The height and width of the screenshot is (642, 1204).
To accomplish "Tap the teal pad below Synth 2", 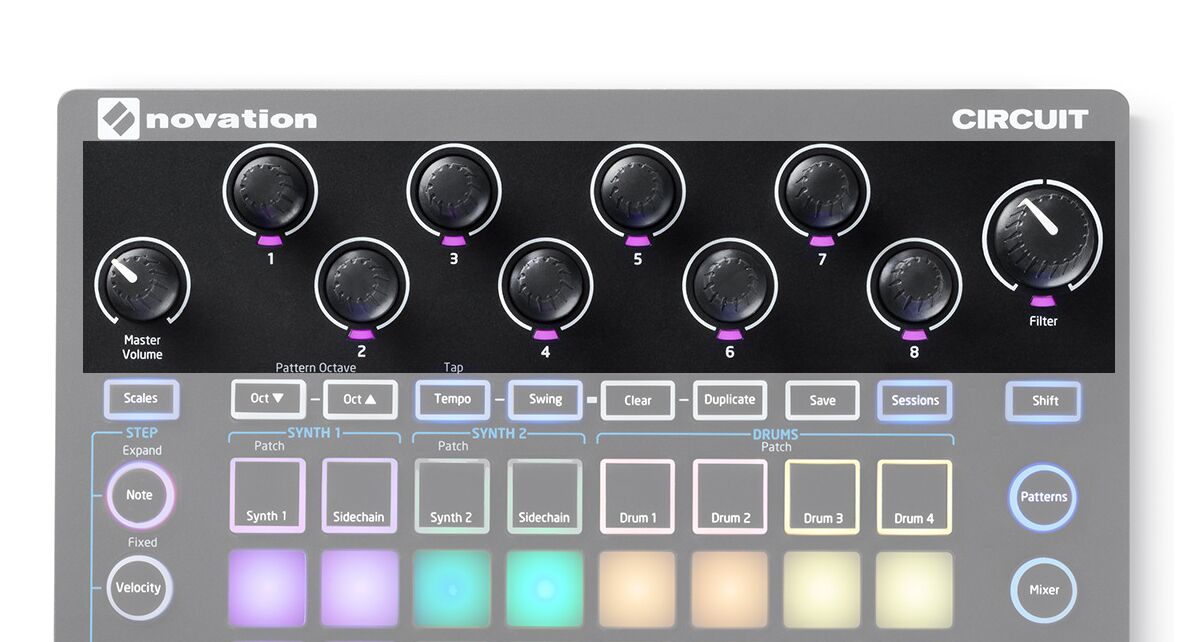I will point(452,589).
